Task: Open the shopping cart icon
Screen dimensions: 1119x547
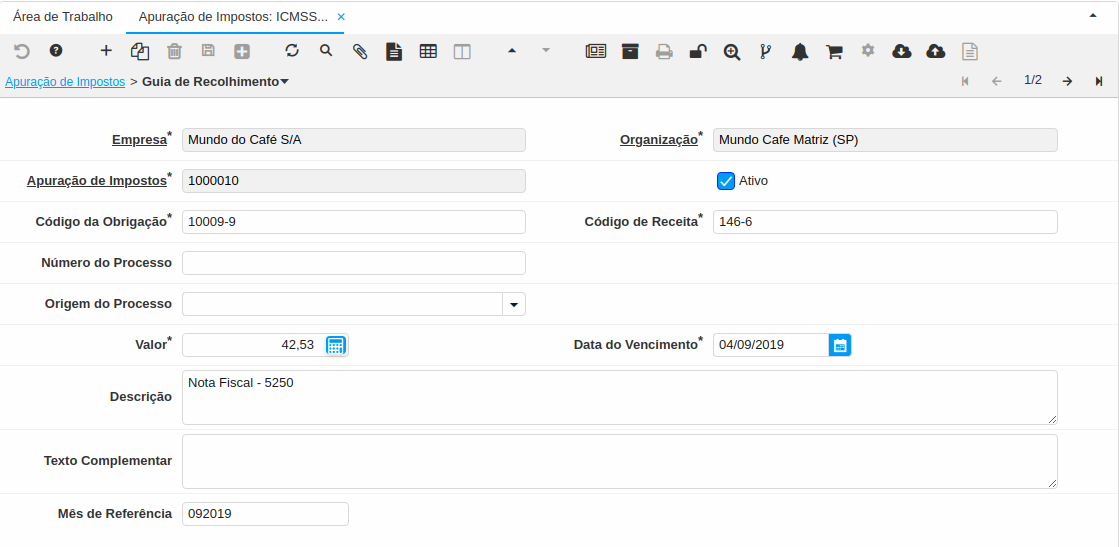Action: (834, 52)
